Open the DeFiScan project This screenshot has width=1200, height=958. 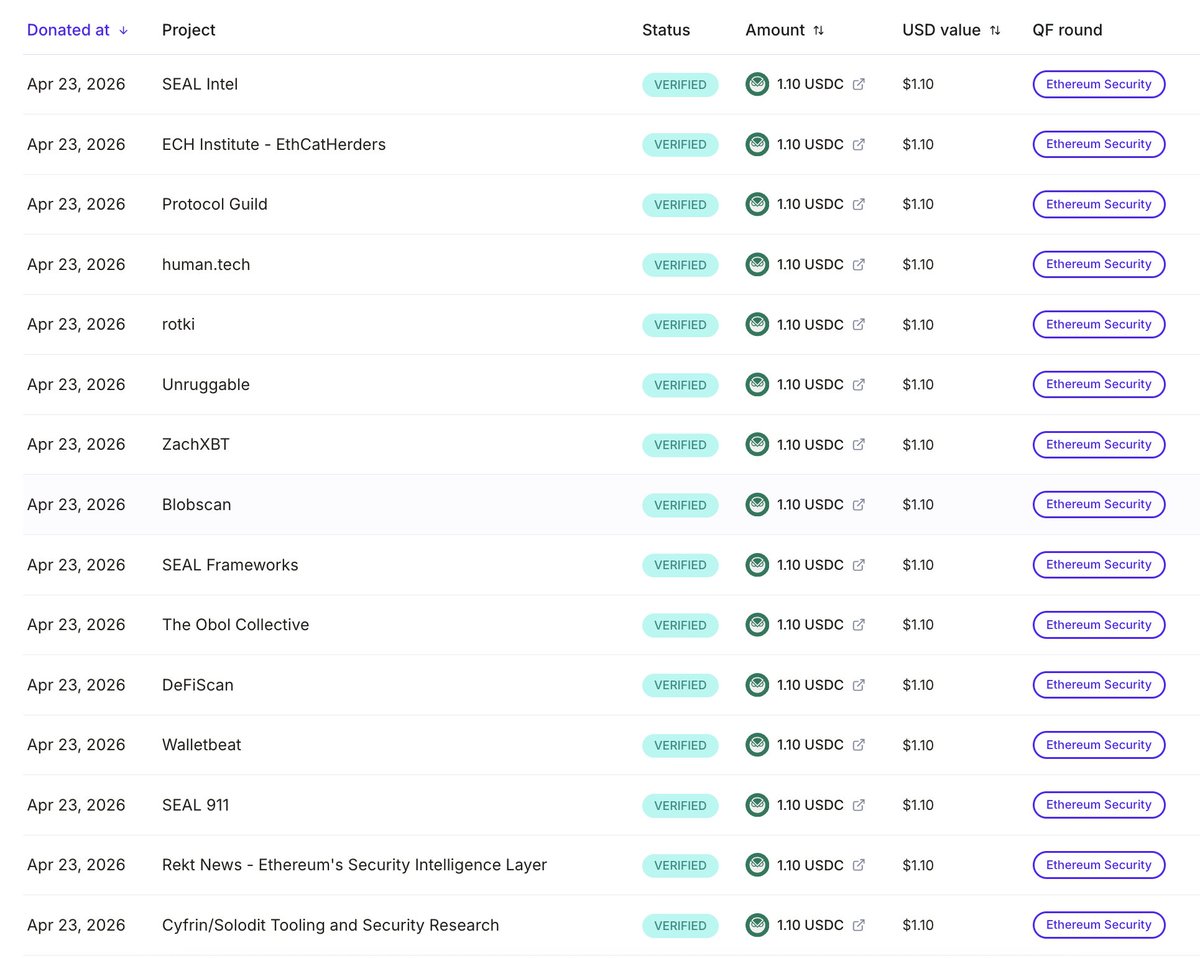[198, 684]
